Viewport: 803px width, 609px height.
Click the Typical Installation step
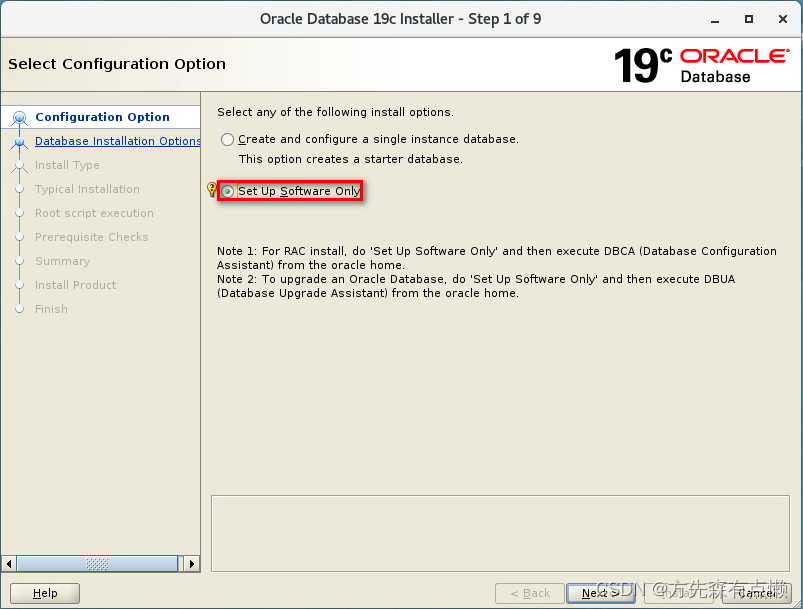[87, 189]
